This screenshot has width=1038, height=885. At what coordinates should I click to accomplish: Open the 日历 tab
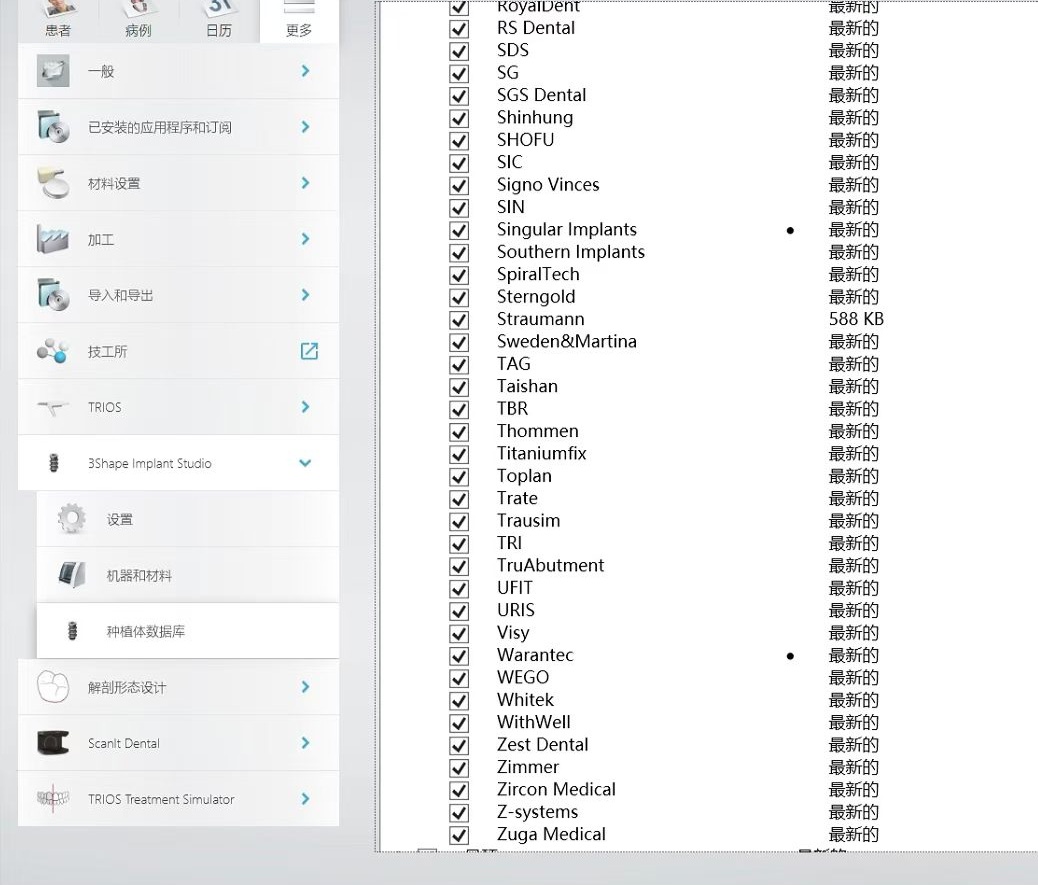218,21
